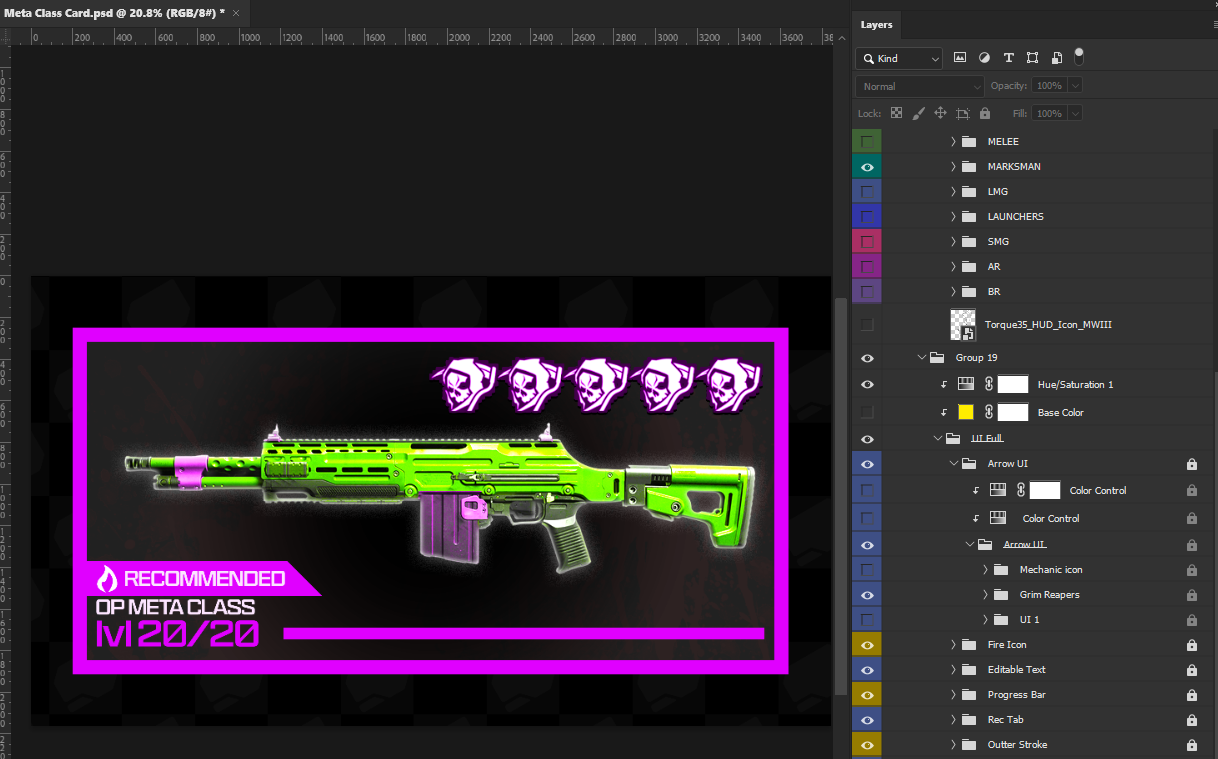Click lock icon on Arrow UI group
This screenshot has height=759, width=1218.
click(1191, 464)
